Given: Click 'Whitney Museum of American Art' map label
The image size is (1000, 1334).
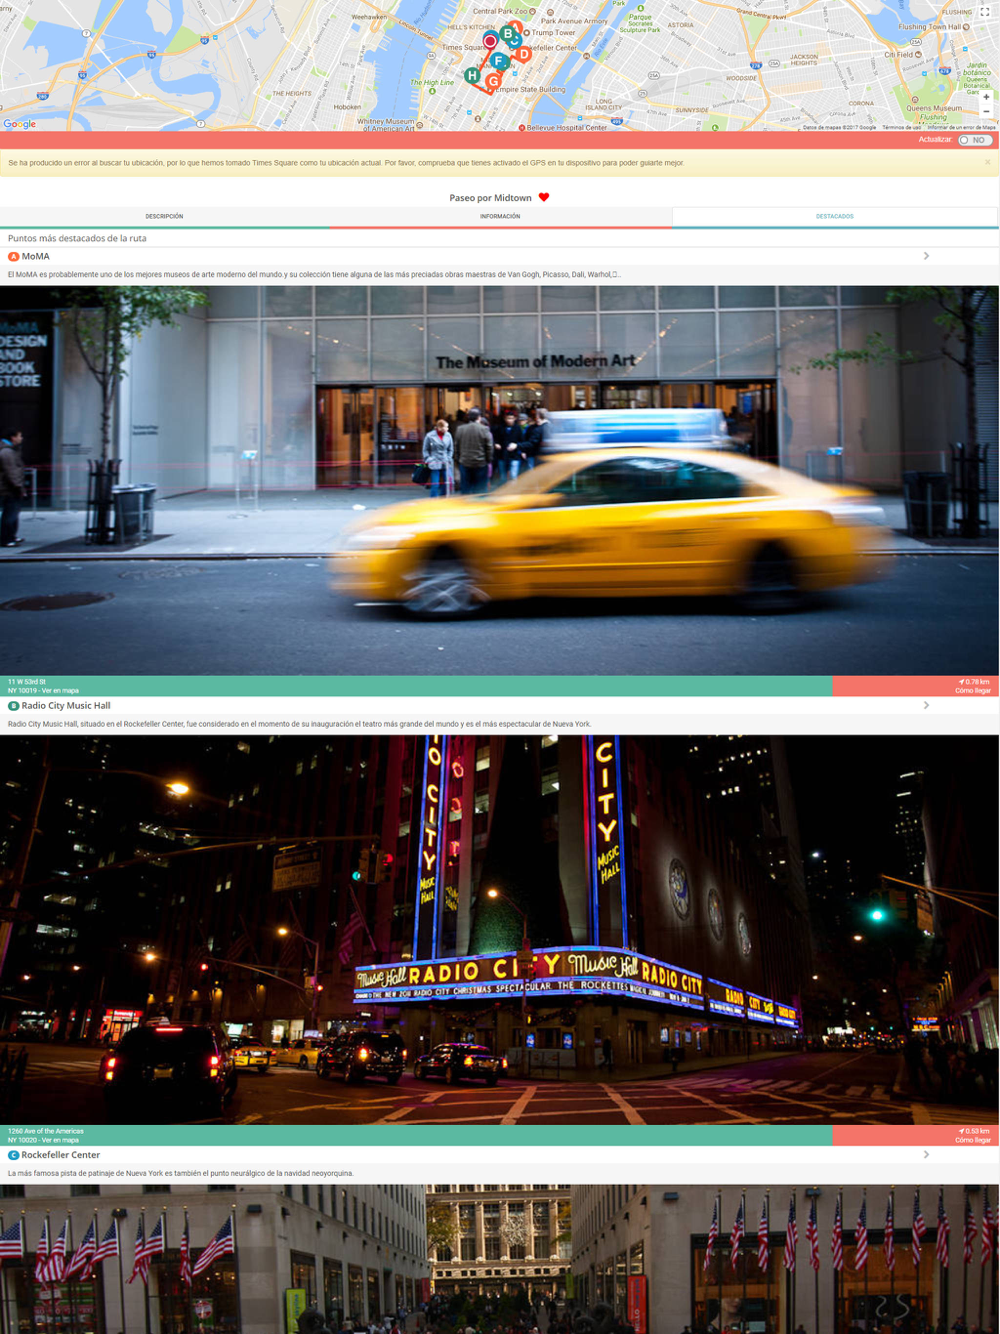Looking at the screenshot, I should click(386, 125).
